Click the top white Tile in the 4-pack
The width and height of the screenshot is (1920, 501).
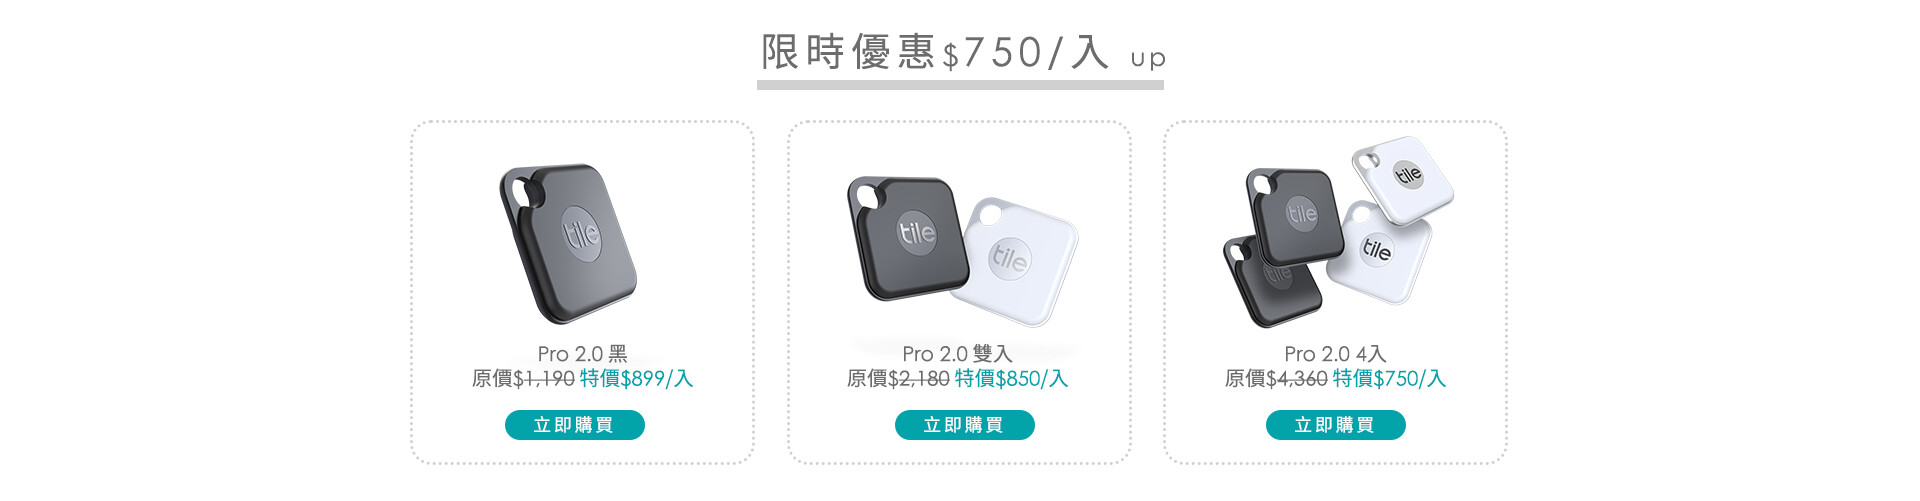1403,180
